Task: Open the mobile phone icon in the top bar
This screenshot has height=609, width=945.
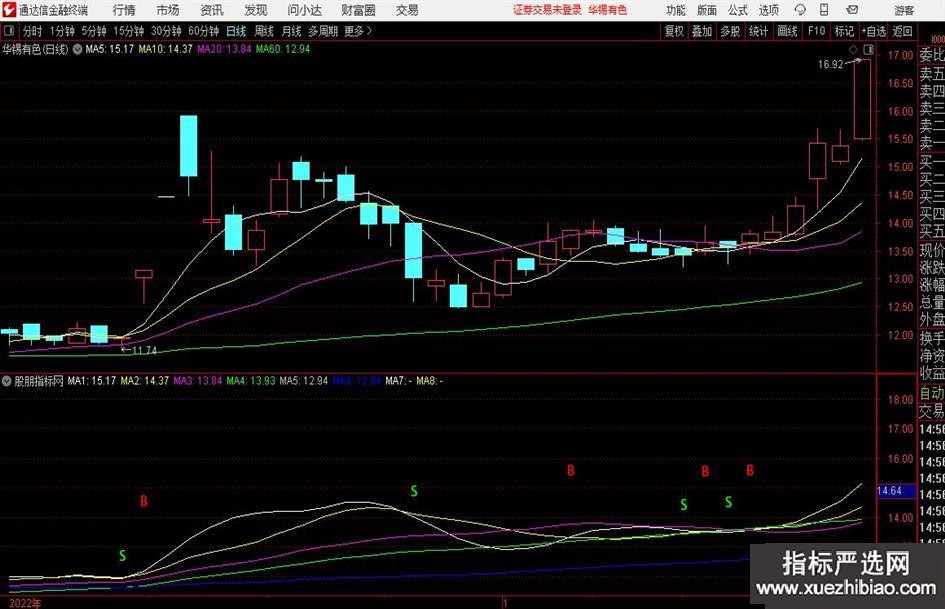Action: tap(824, 10)
